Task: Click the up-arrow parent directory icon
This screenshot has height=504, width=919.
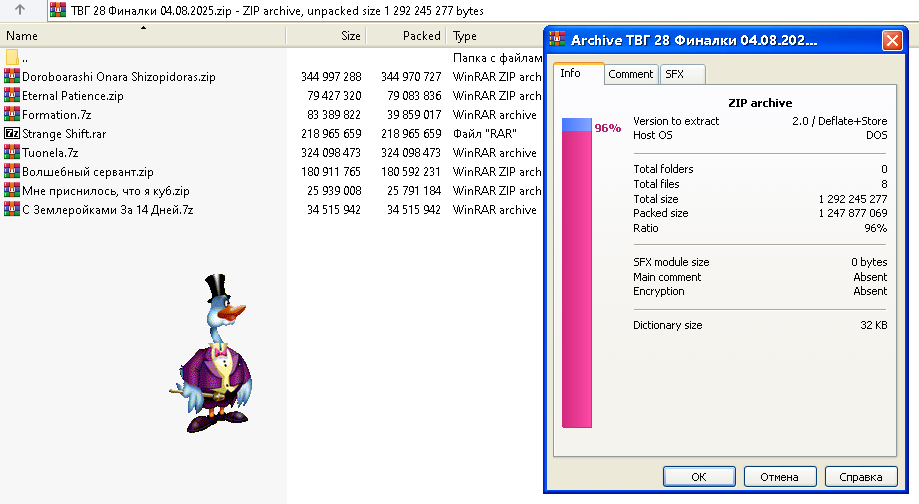Action: (x=19, y=10)
